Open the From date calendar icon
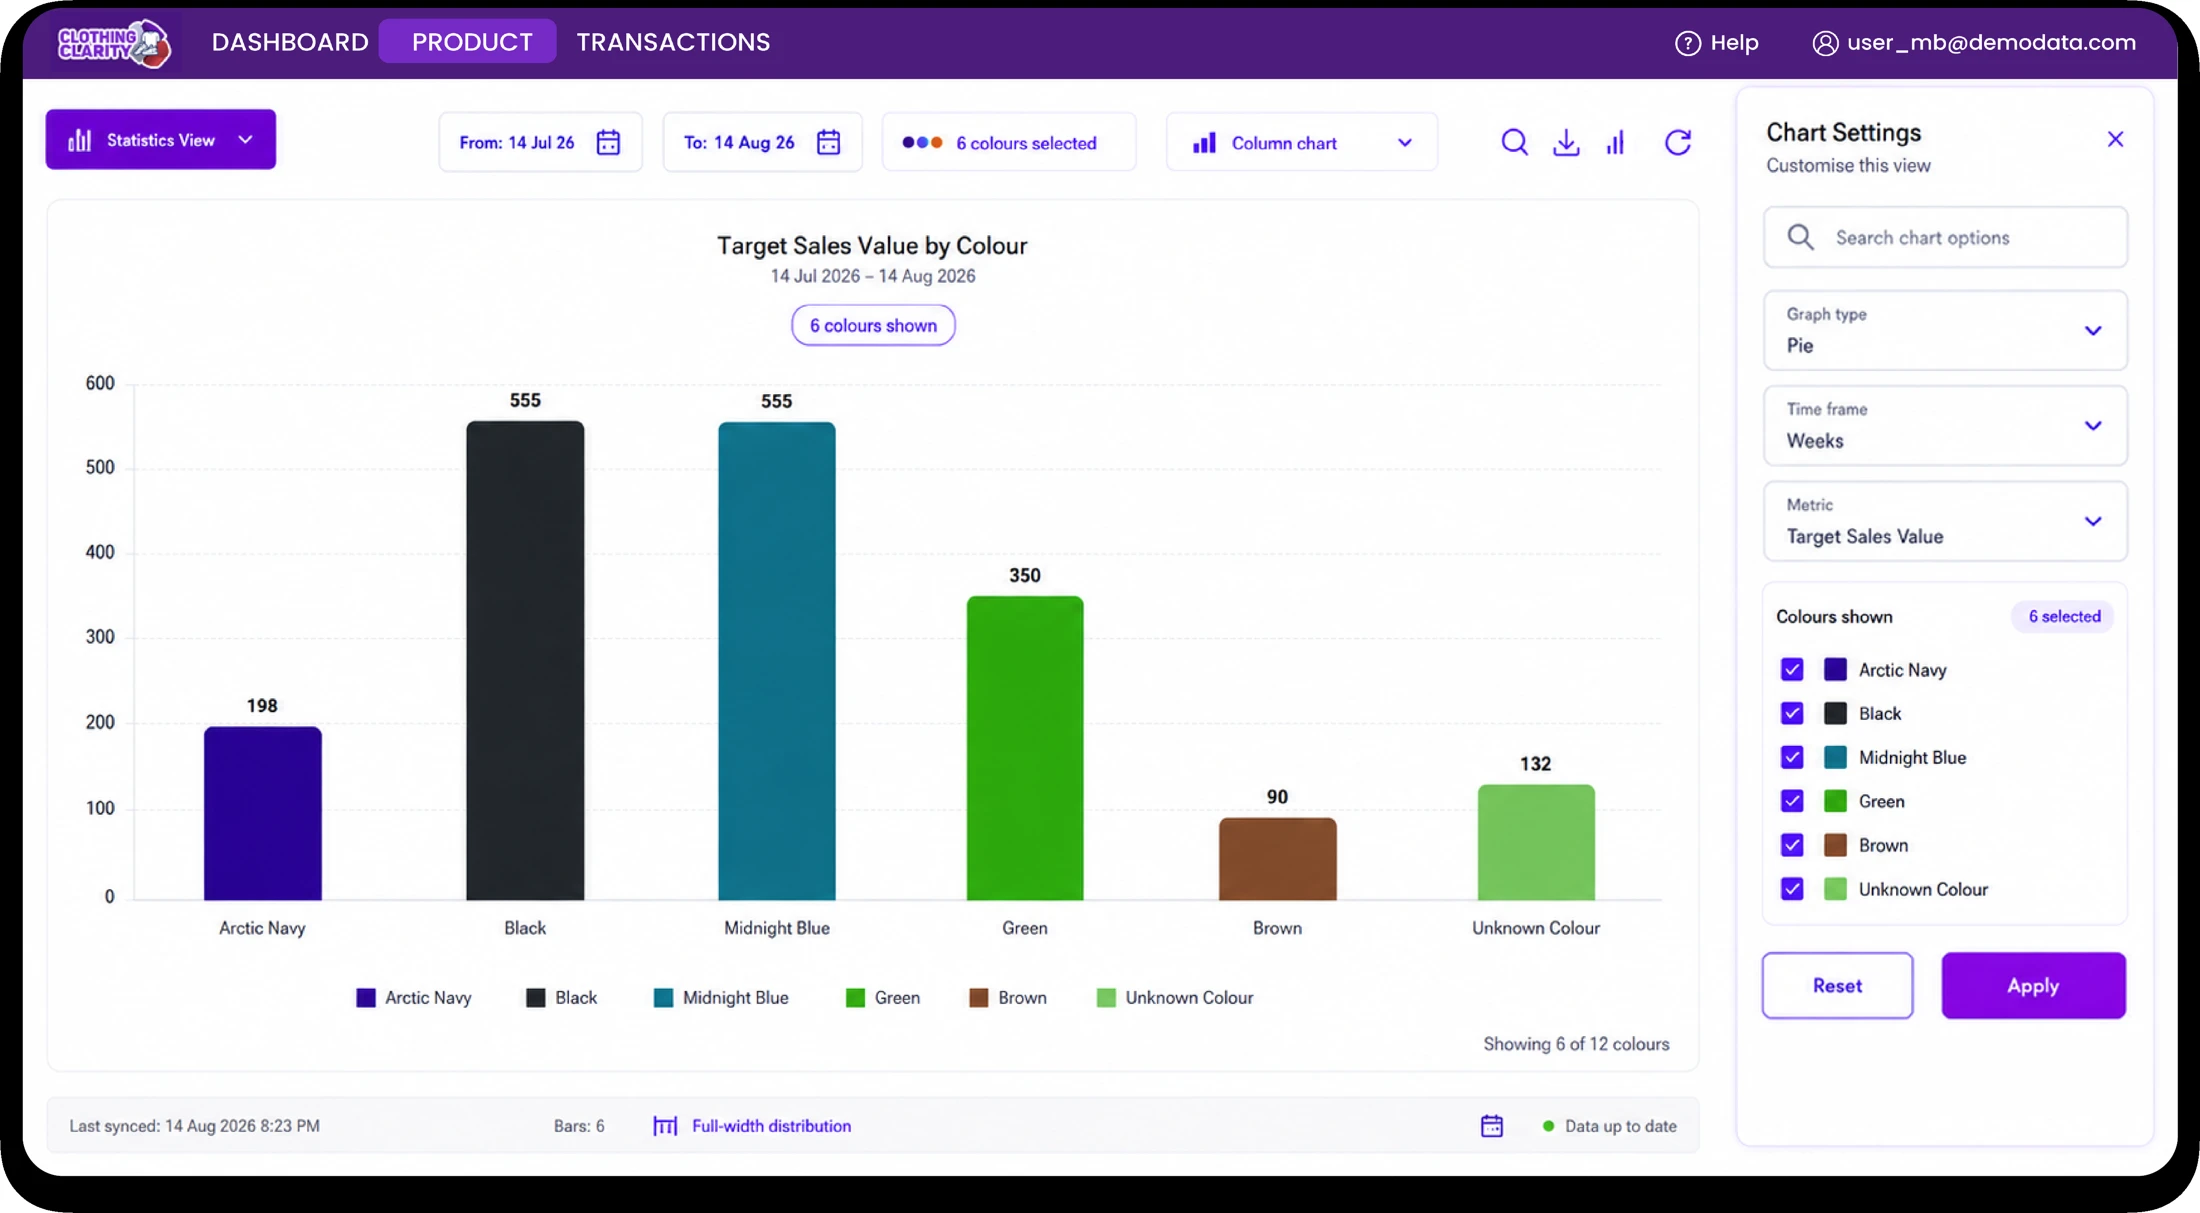The height and width of the screenshot is (1213, 2200). pyautogui.click(x=608, y=143)
